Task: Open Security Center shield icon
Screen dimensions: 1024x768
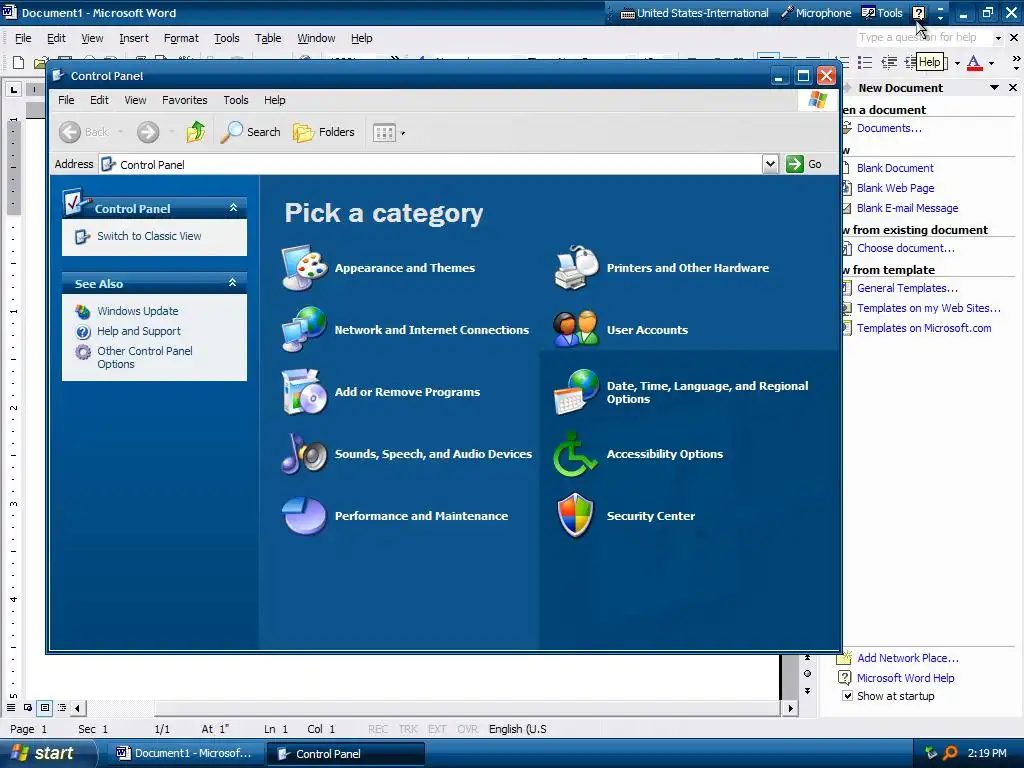Action: point(575,515)
